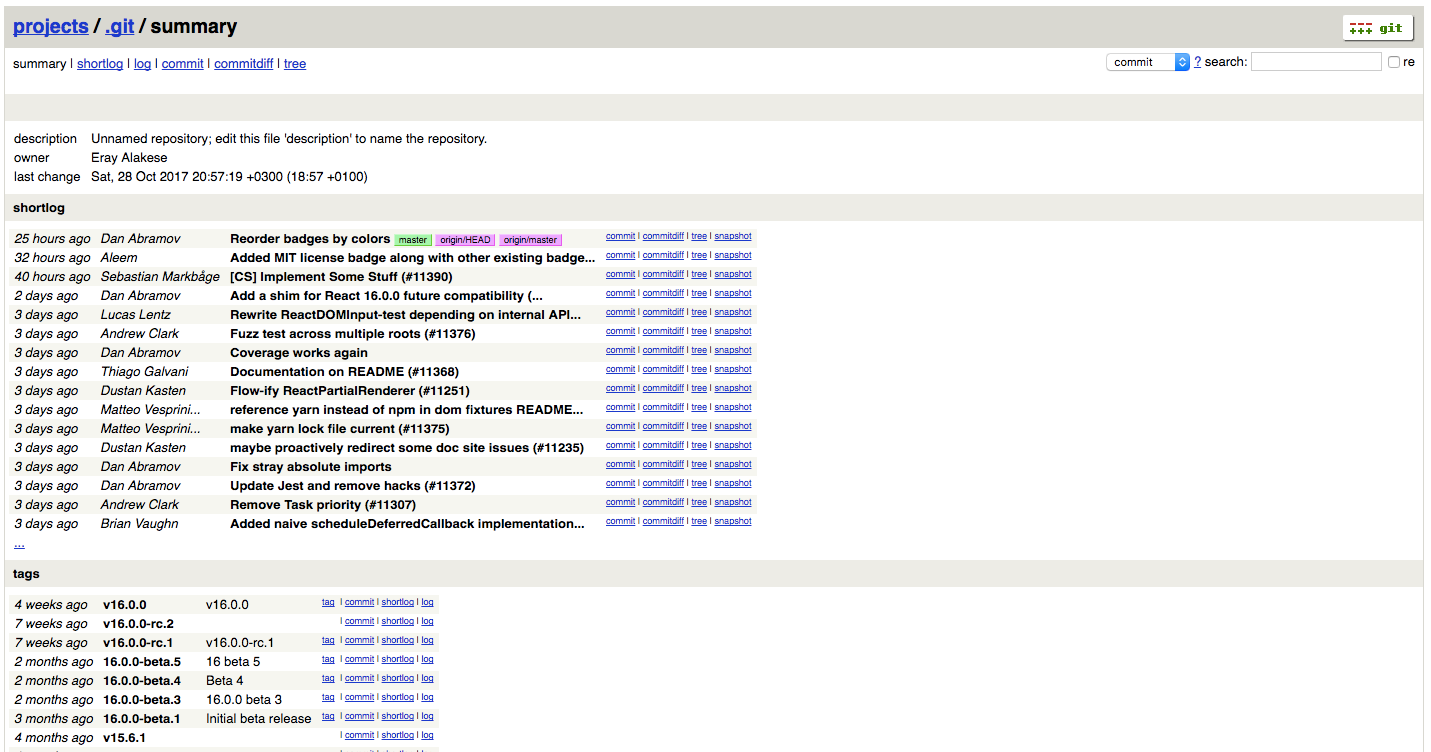Open 'Fix stray absolute imports' commit

(x=311, y=467)
